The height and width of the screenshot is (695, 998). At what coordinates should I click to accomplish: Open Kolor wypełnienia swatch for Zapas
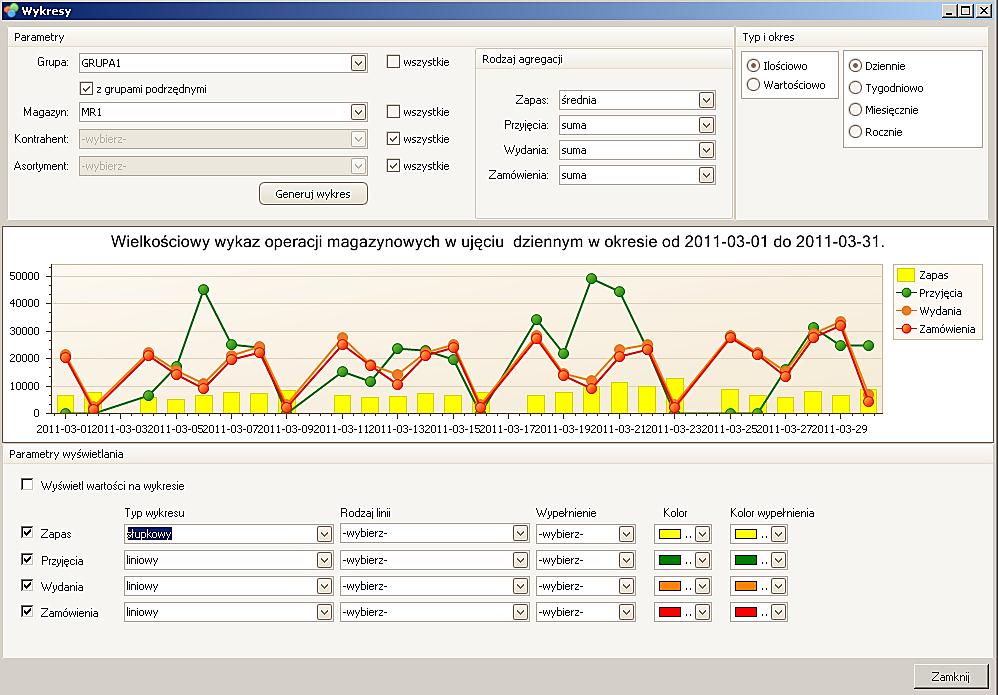[746, 534]
